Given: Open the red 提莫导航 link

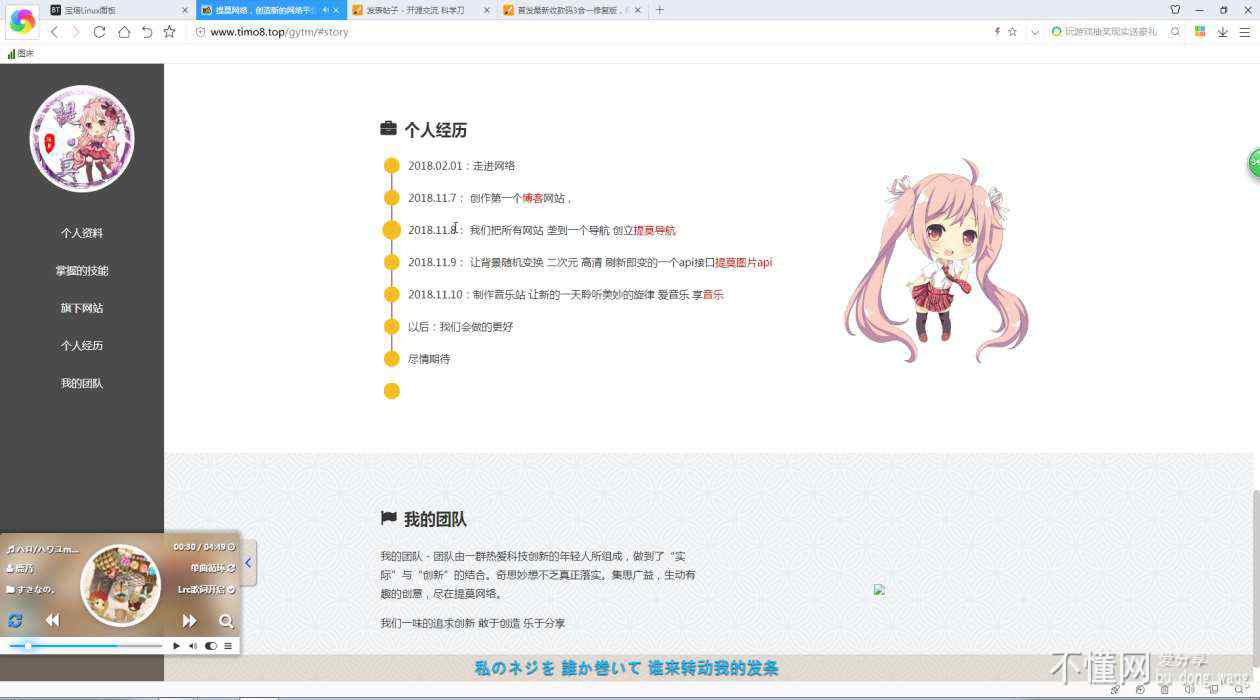Looking at the screenshot, I should (654, 230).
